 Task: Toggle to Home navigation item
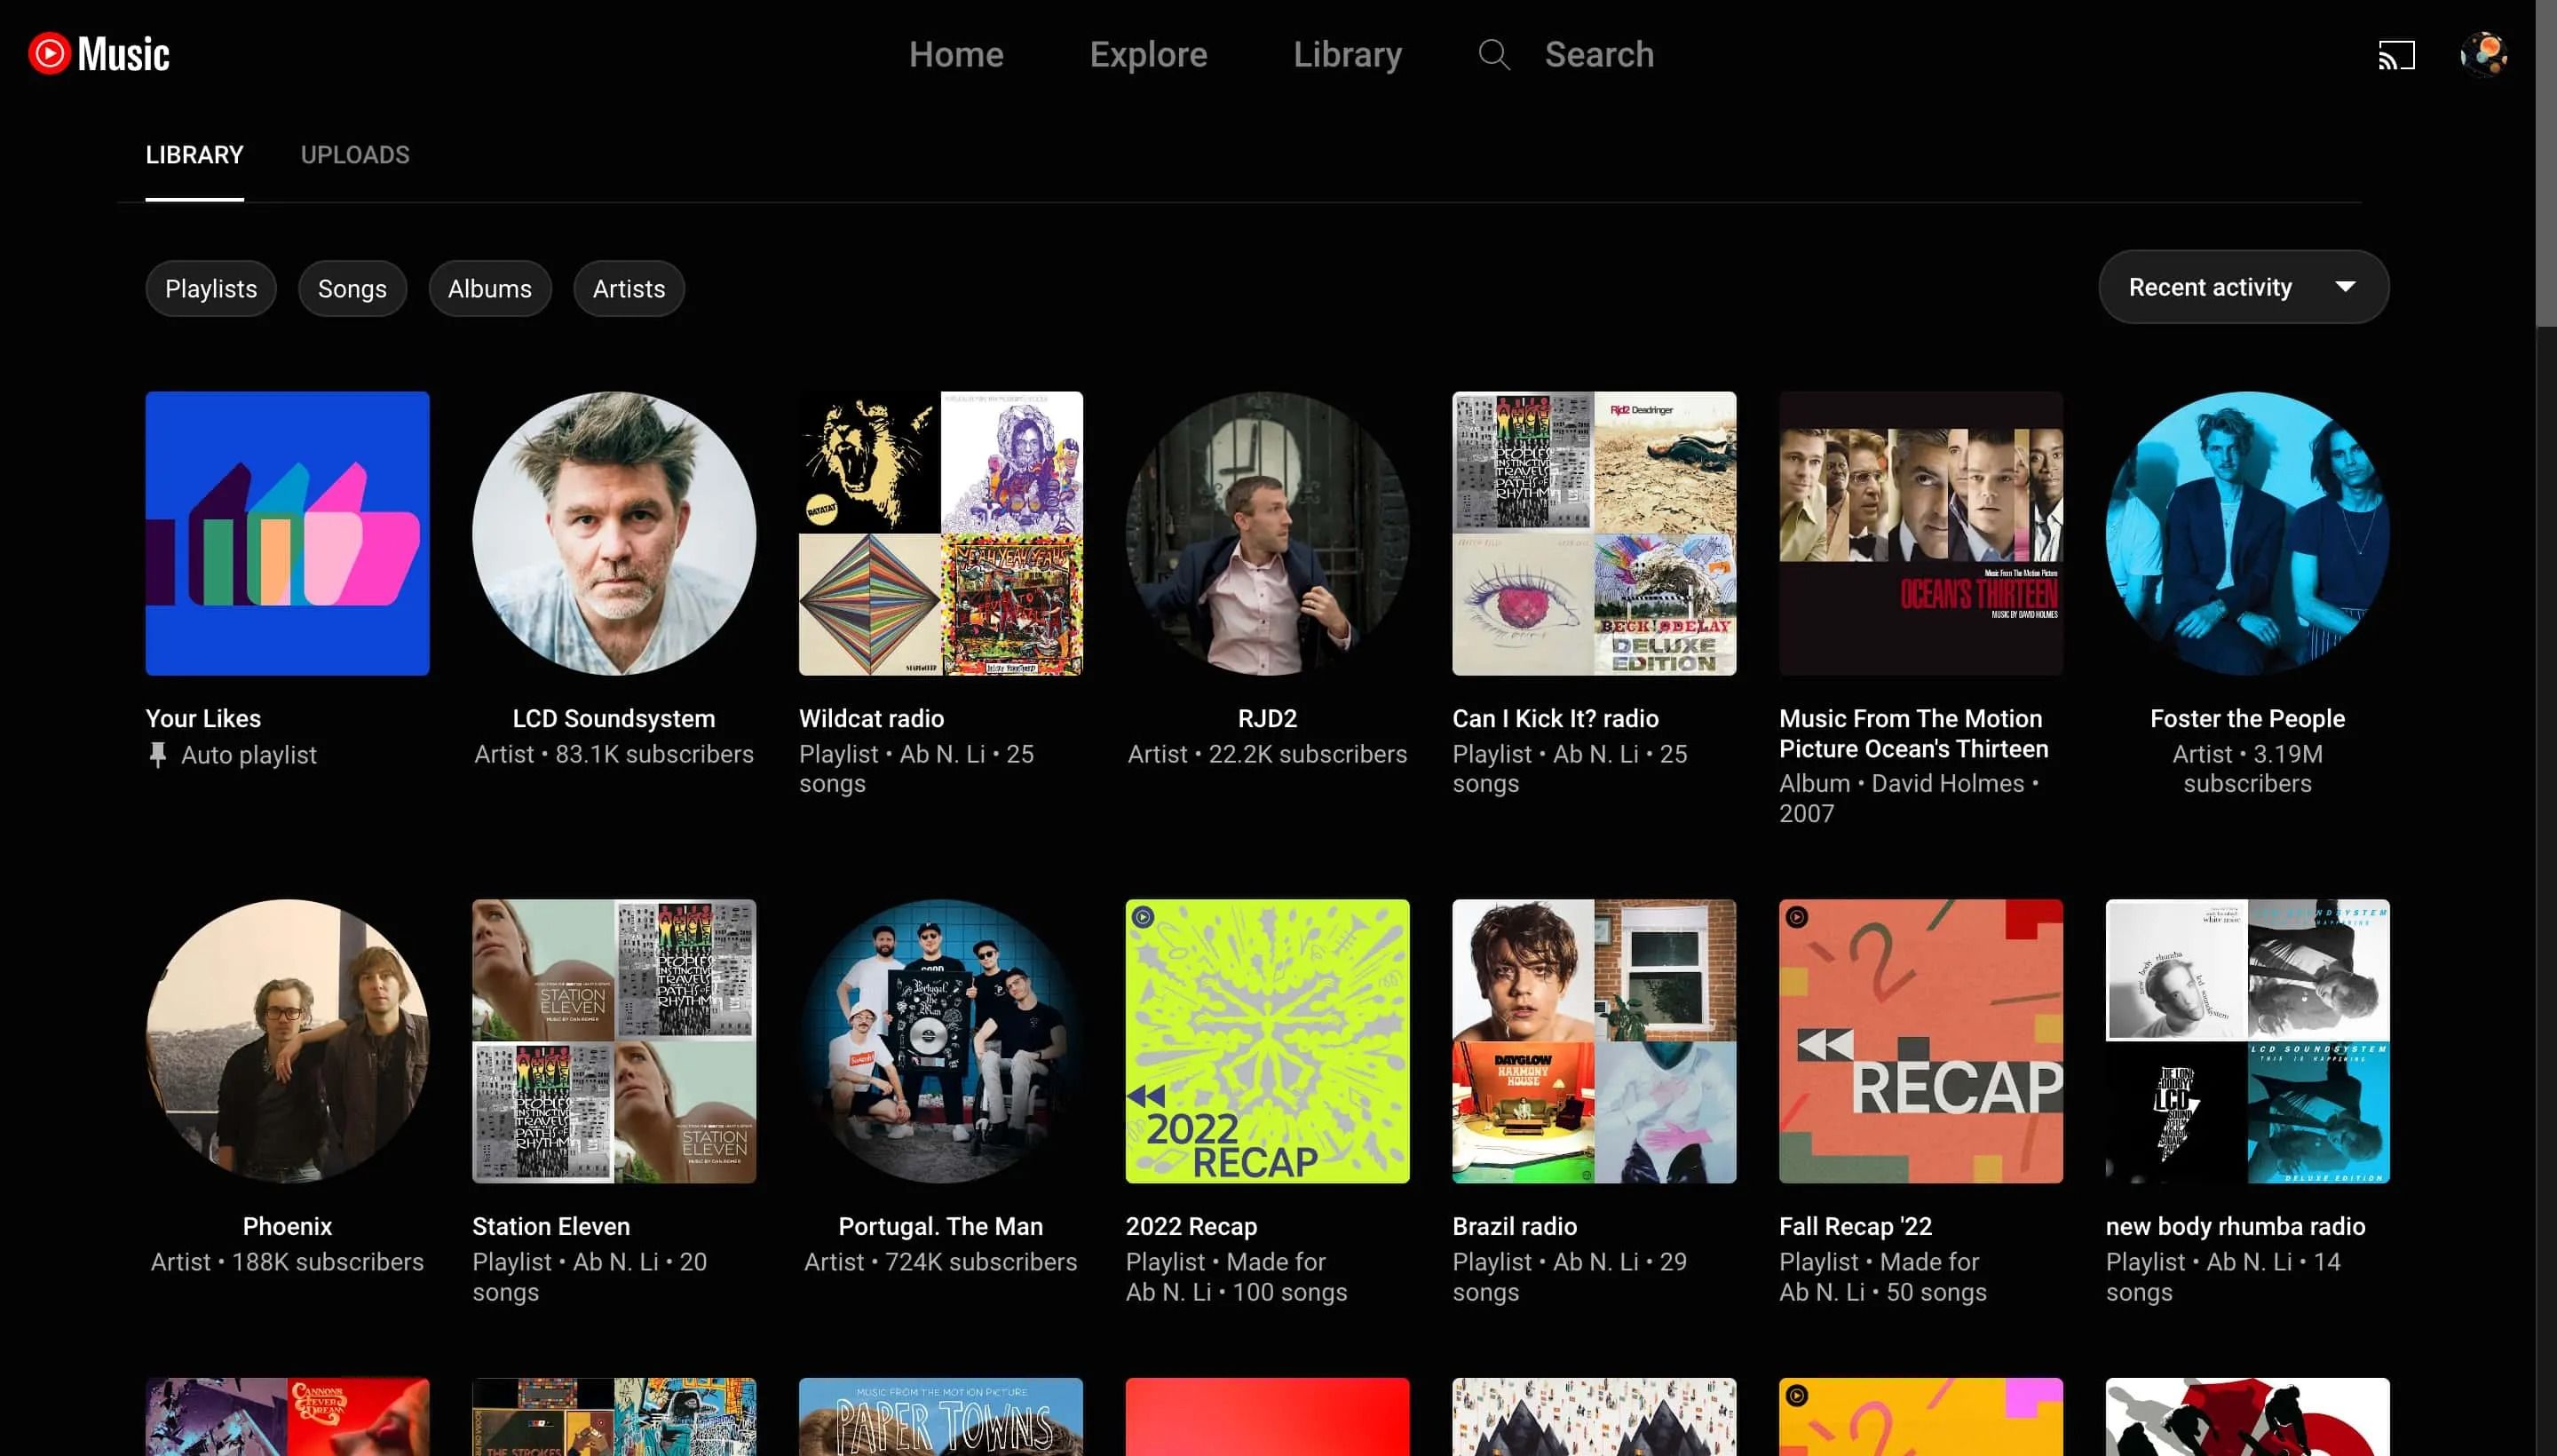(x=954, y=52)
